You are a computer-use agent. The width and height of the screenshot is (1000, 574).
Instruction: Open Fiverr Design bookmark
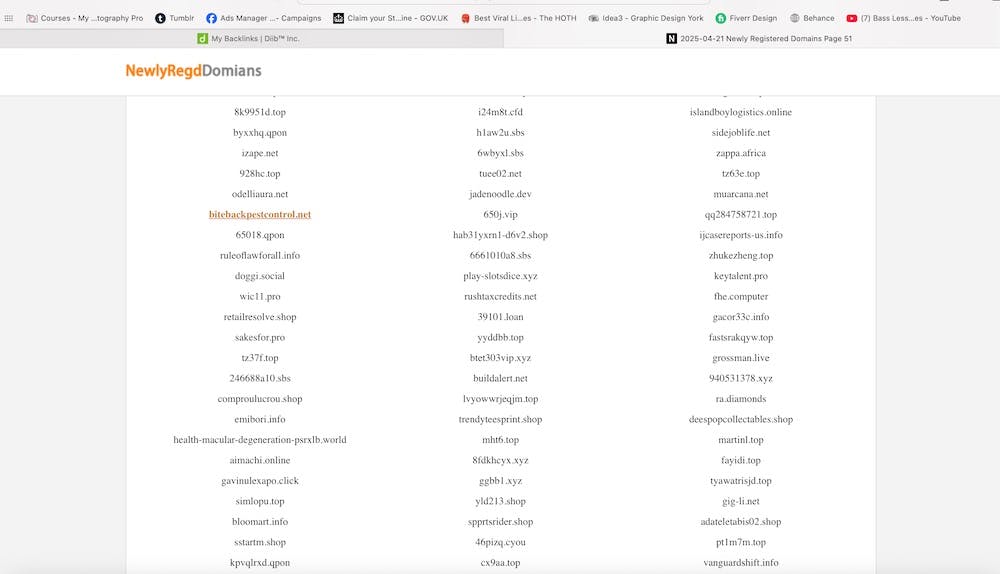tap(746, 18)
